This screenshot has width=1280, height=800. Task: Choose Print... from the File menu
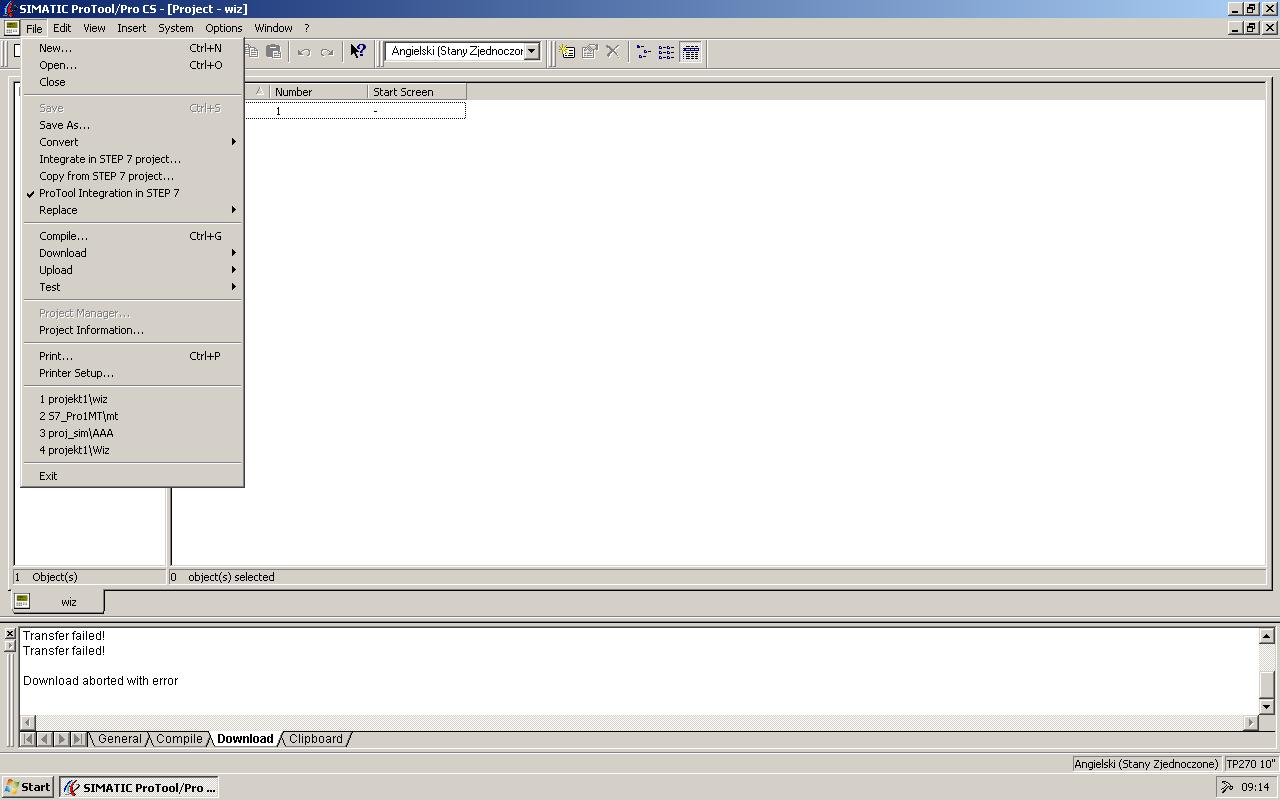[x=132, y=356]
